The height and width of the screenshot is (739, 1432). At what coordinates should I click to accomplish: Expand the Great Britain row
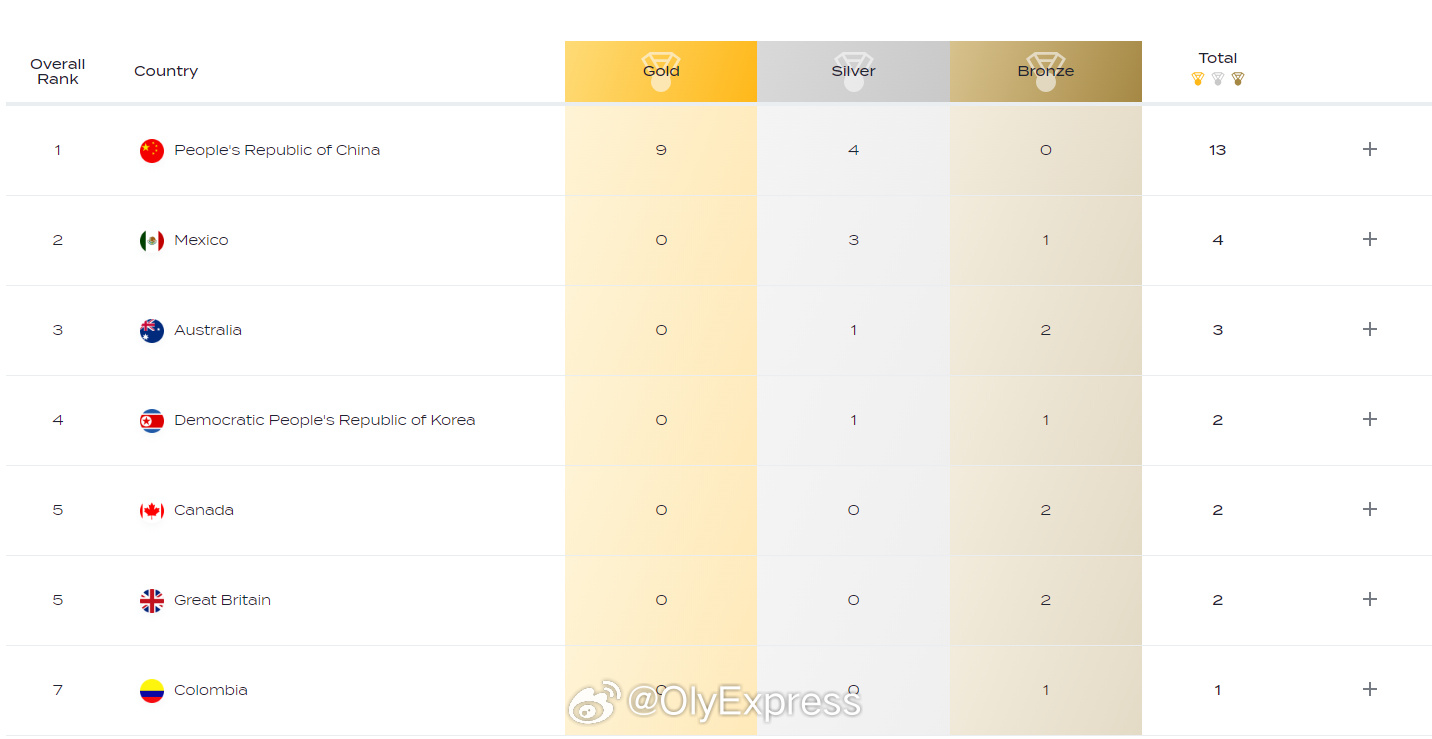coord(1370,599)
